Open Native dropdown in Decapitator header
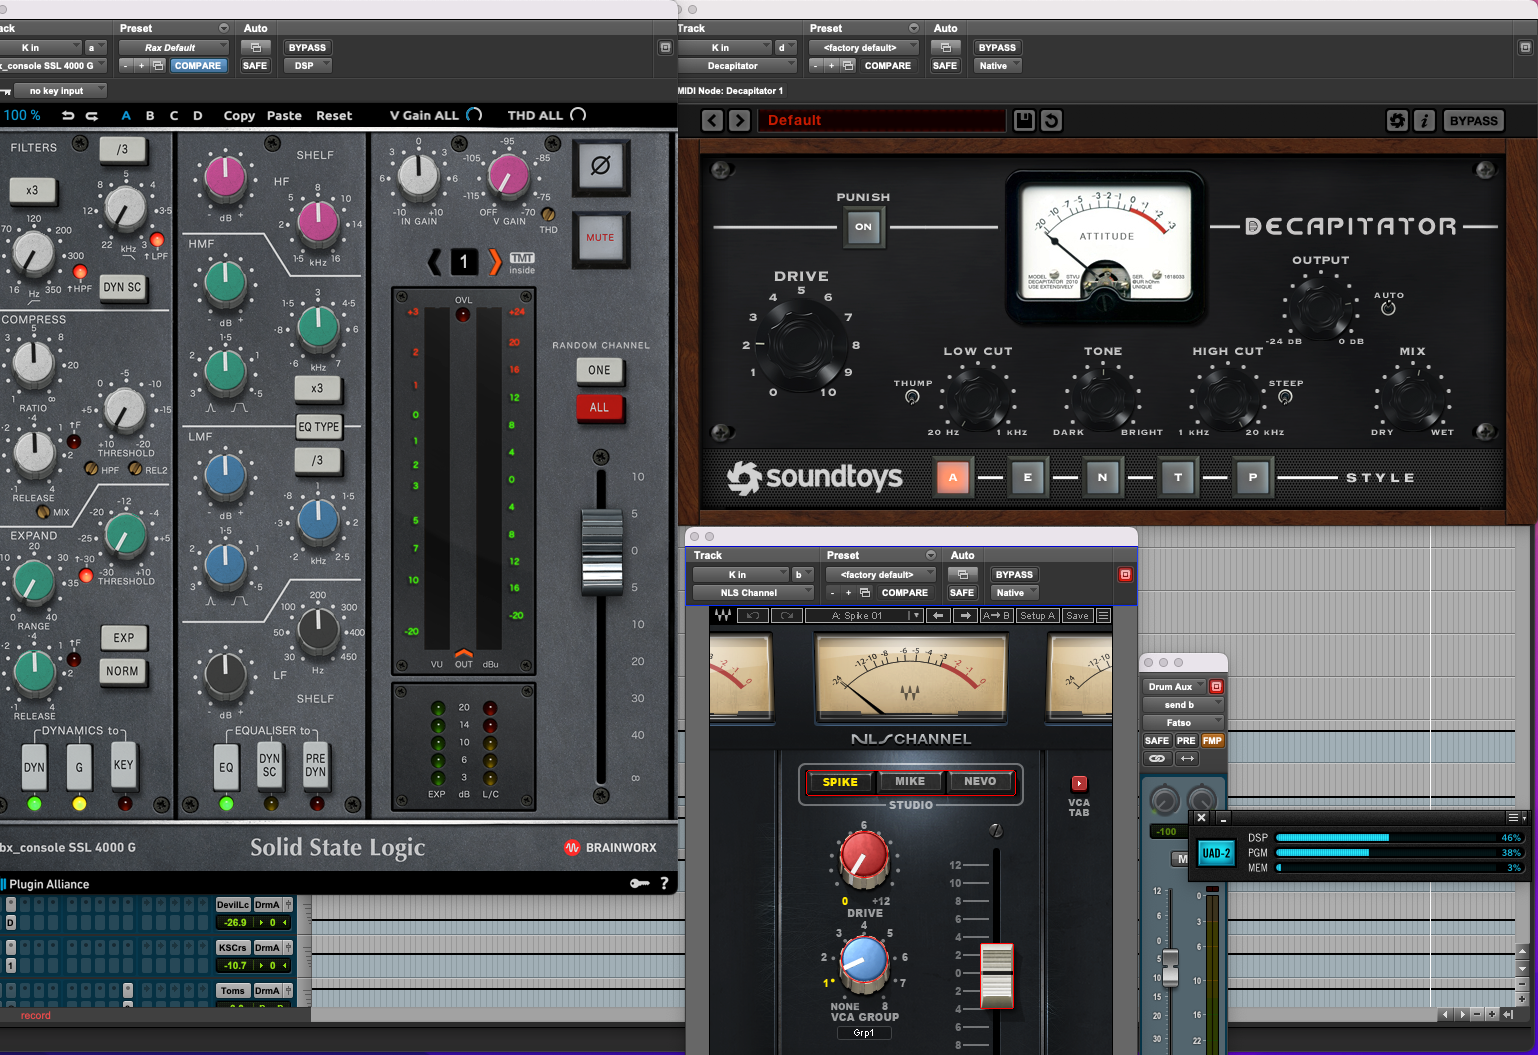The width and height of the screenshot is (1538, 1055). 998,66
